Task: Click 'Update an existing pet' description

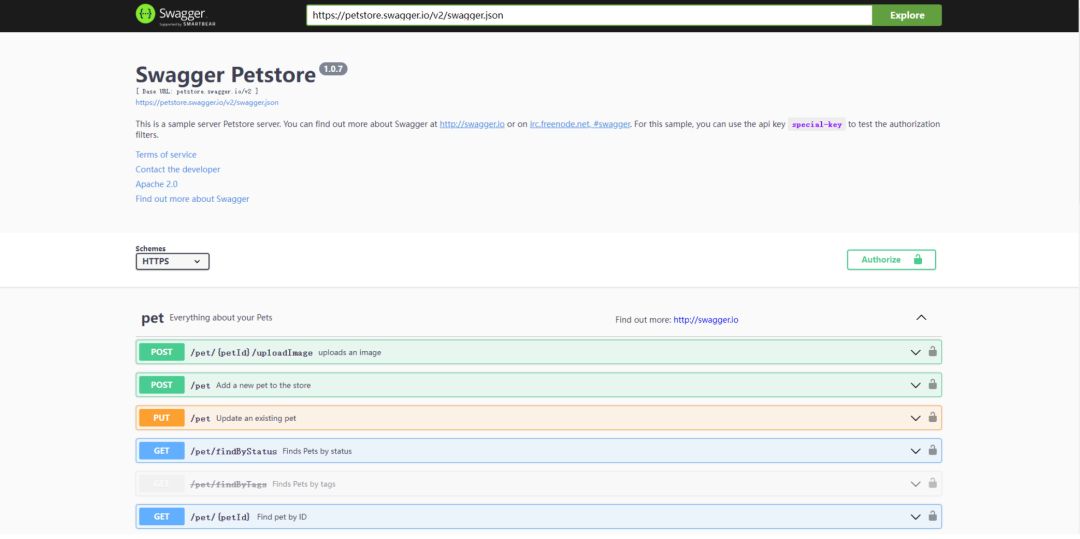Action: coord(256,419)
